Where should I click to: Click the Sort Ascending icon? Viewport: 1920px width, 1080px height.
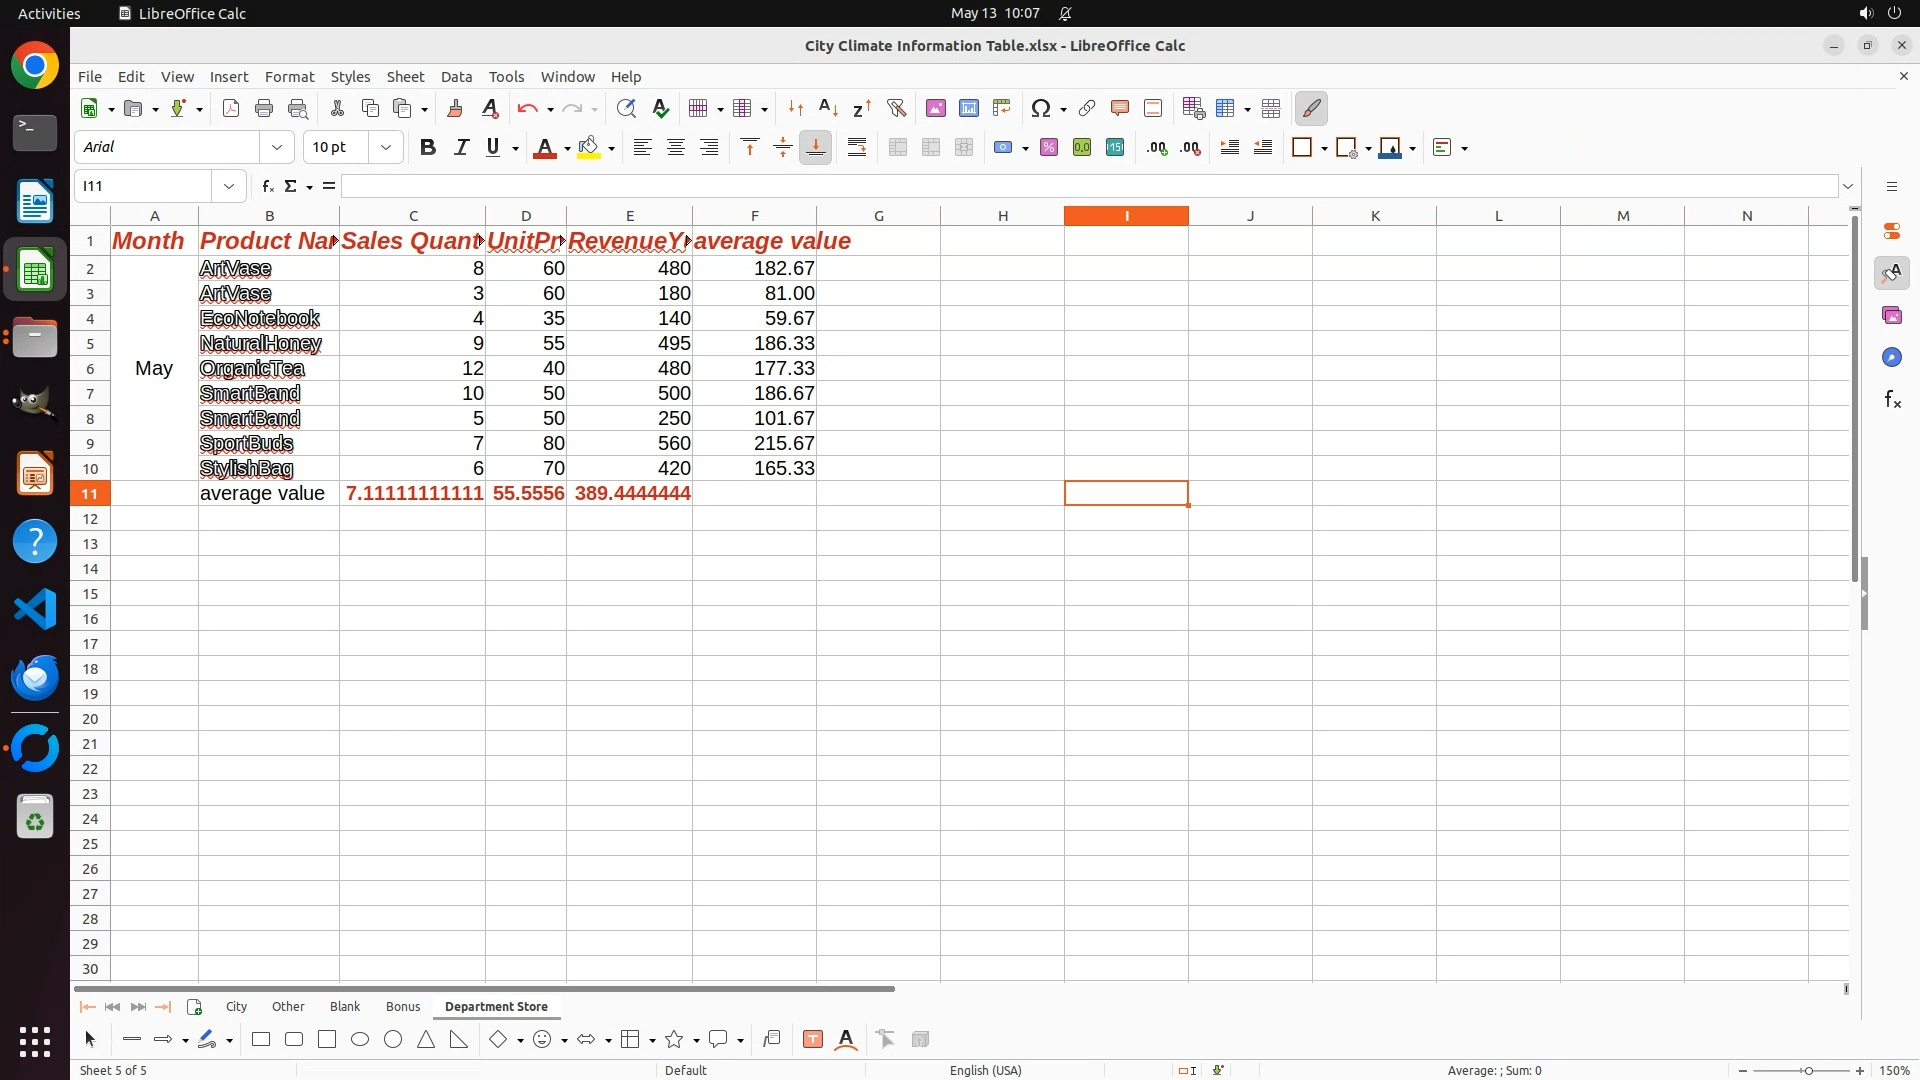[828, 108]
